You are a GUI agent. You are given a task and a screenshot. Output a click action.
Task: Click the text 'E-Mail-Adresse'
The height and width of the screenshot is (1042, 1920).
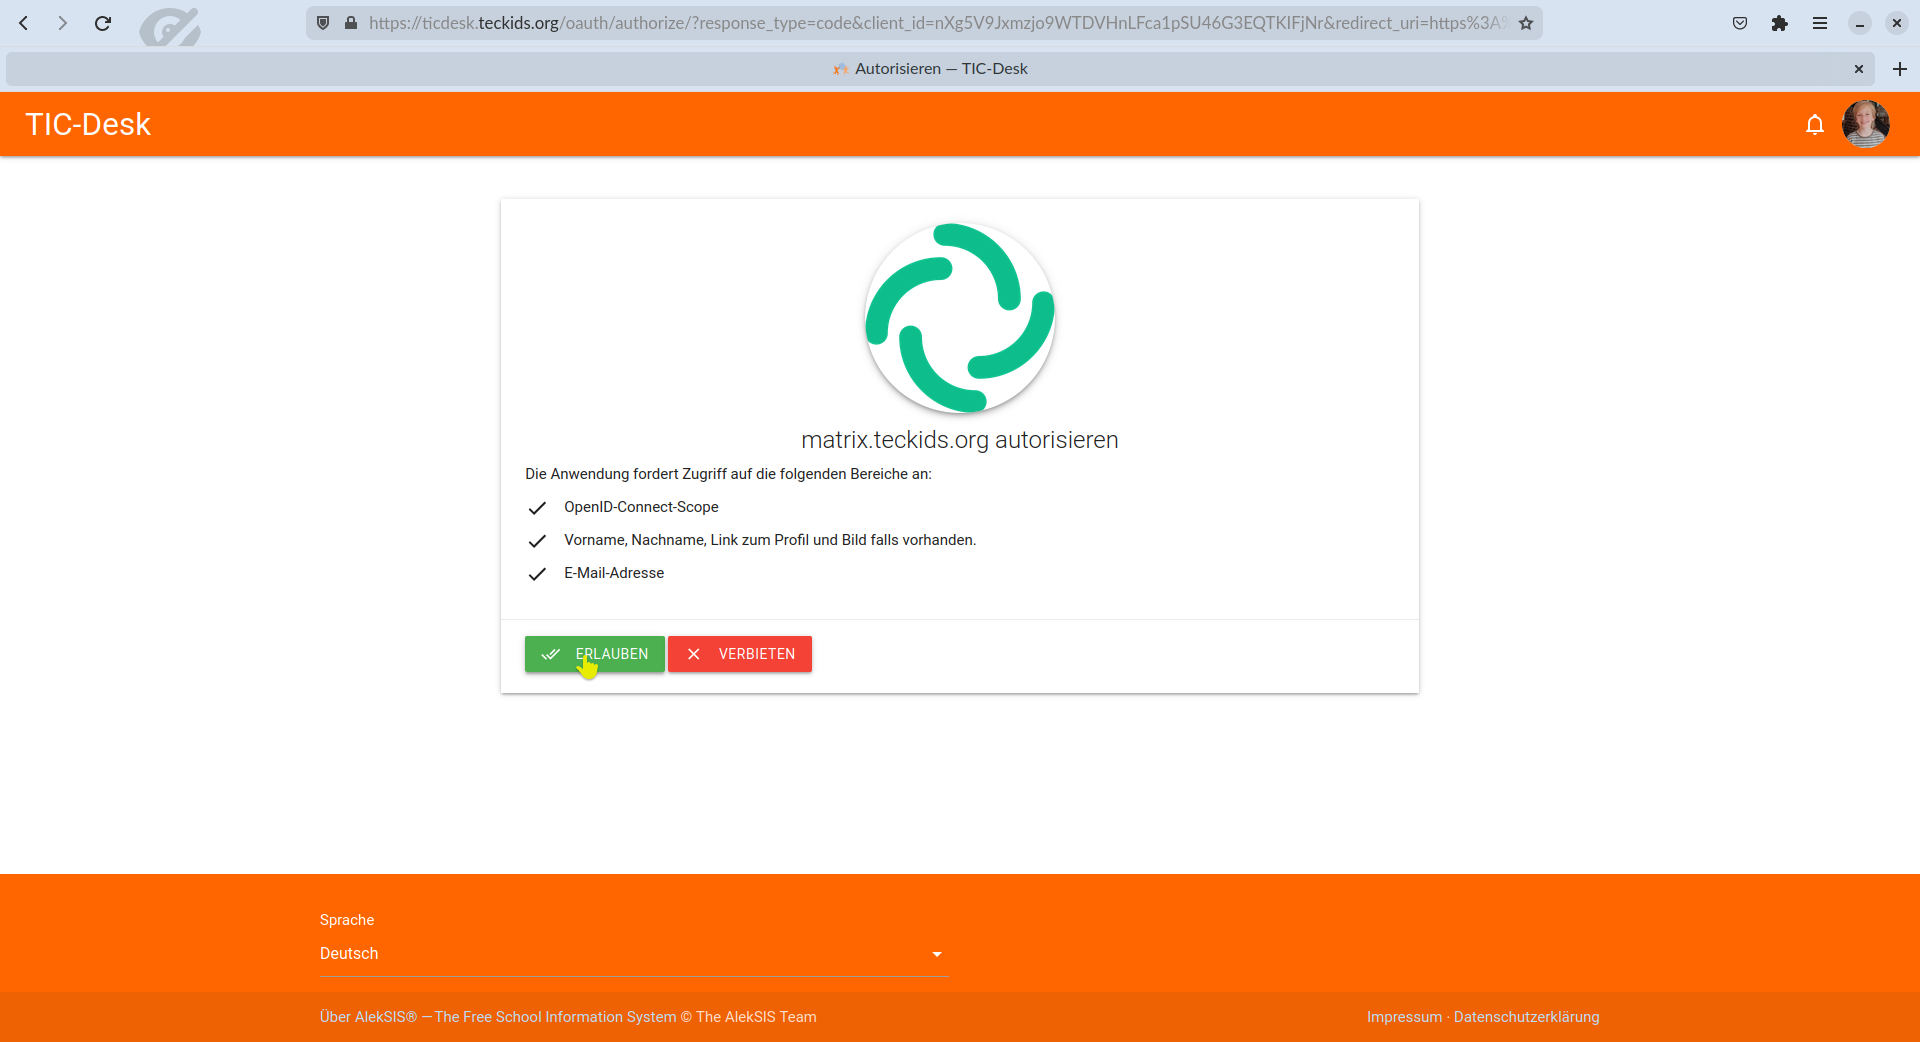[x=614, y=573]
